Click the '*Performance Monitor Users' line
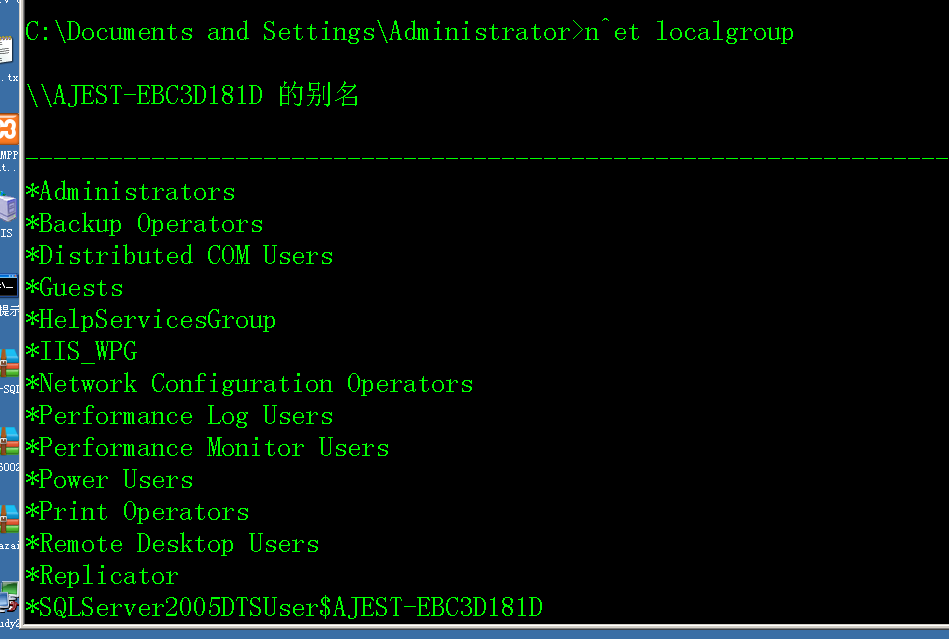The height and width of the screenshot is (639, 949). click(x=208, y=448)
